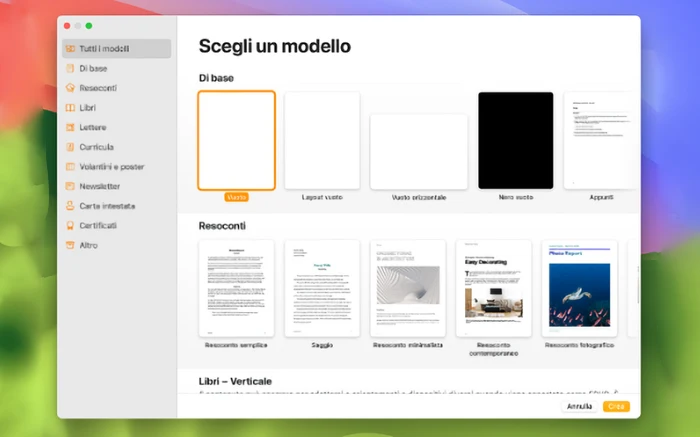
Task: Click the Libri – Verticale section heading
Action: click(x=235, y=381)
